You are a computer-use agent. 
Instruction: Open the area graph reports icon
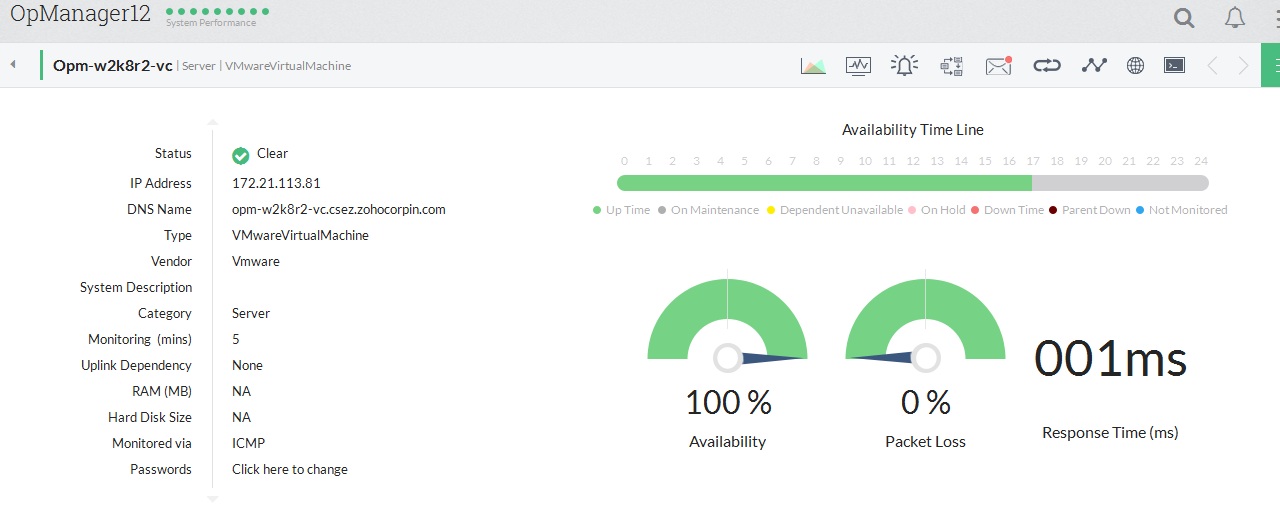(x=813, y=66)
